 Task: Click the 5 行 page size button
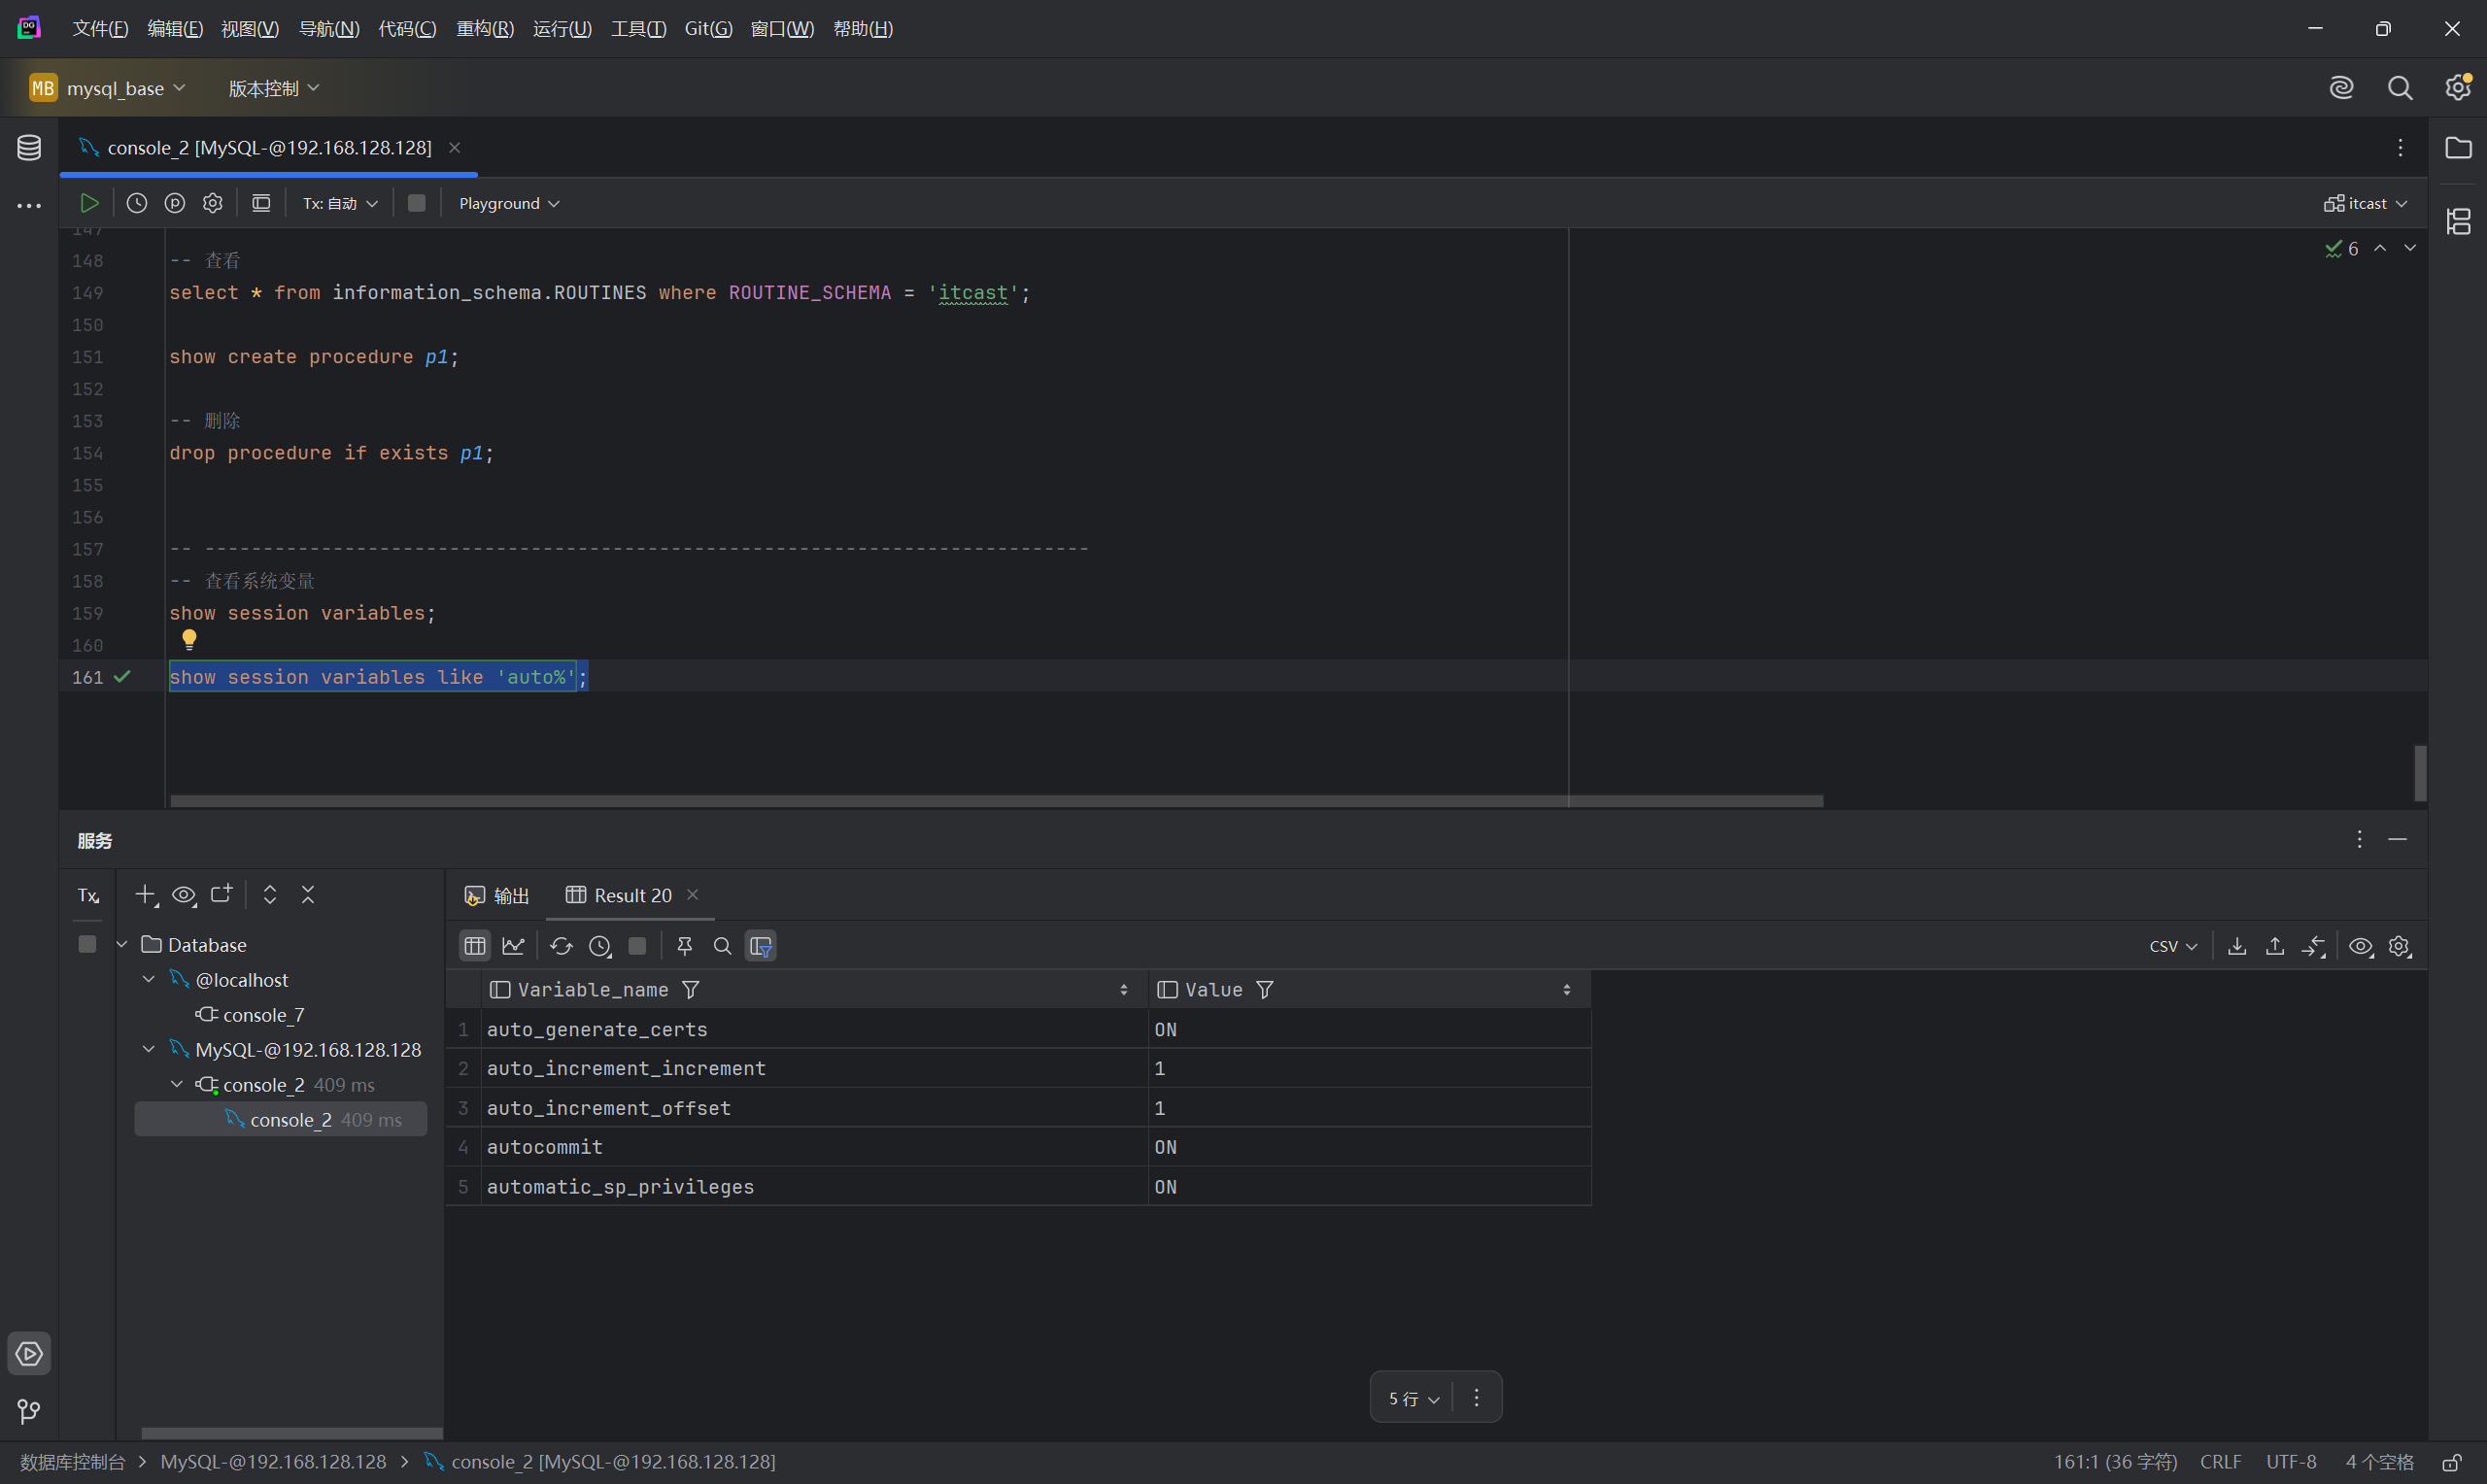point(1412,1398)
